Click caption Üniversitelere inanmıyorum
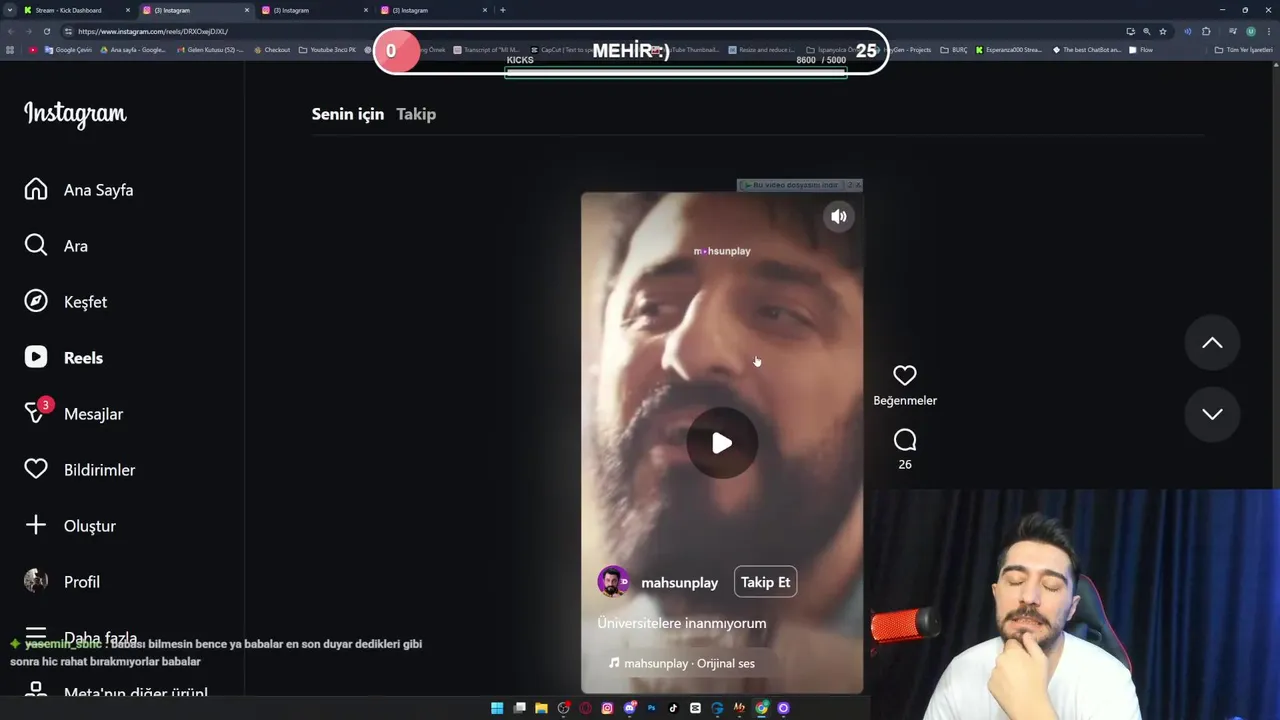This screenshot has height=720, width=1280. tap(682, 623)
